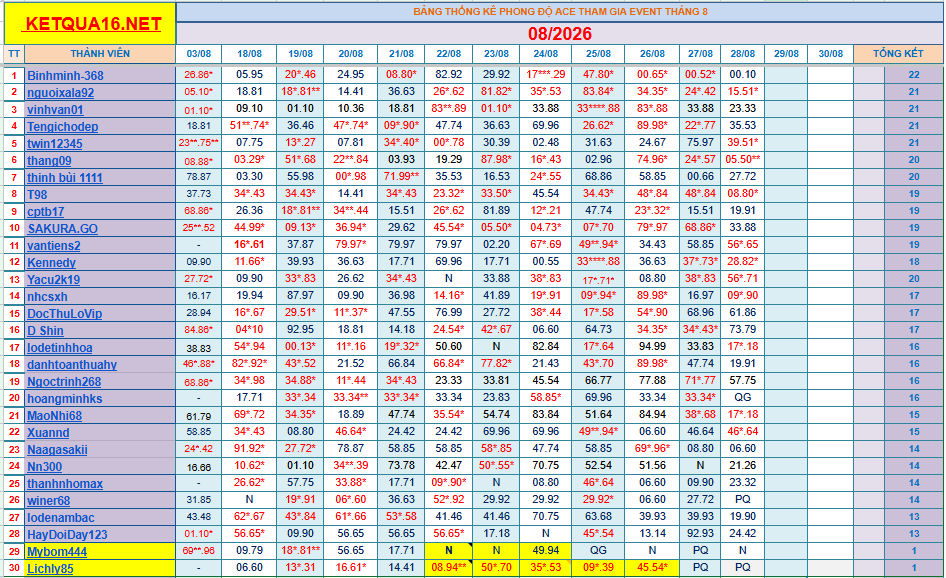Open member link Kennedy
946x578 pixels.
pos(51,262)
